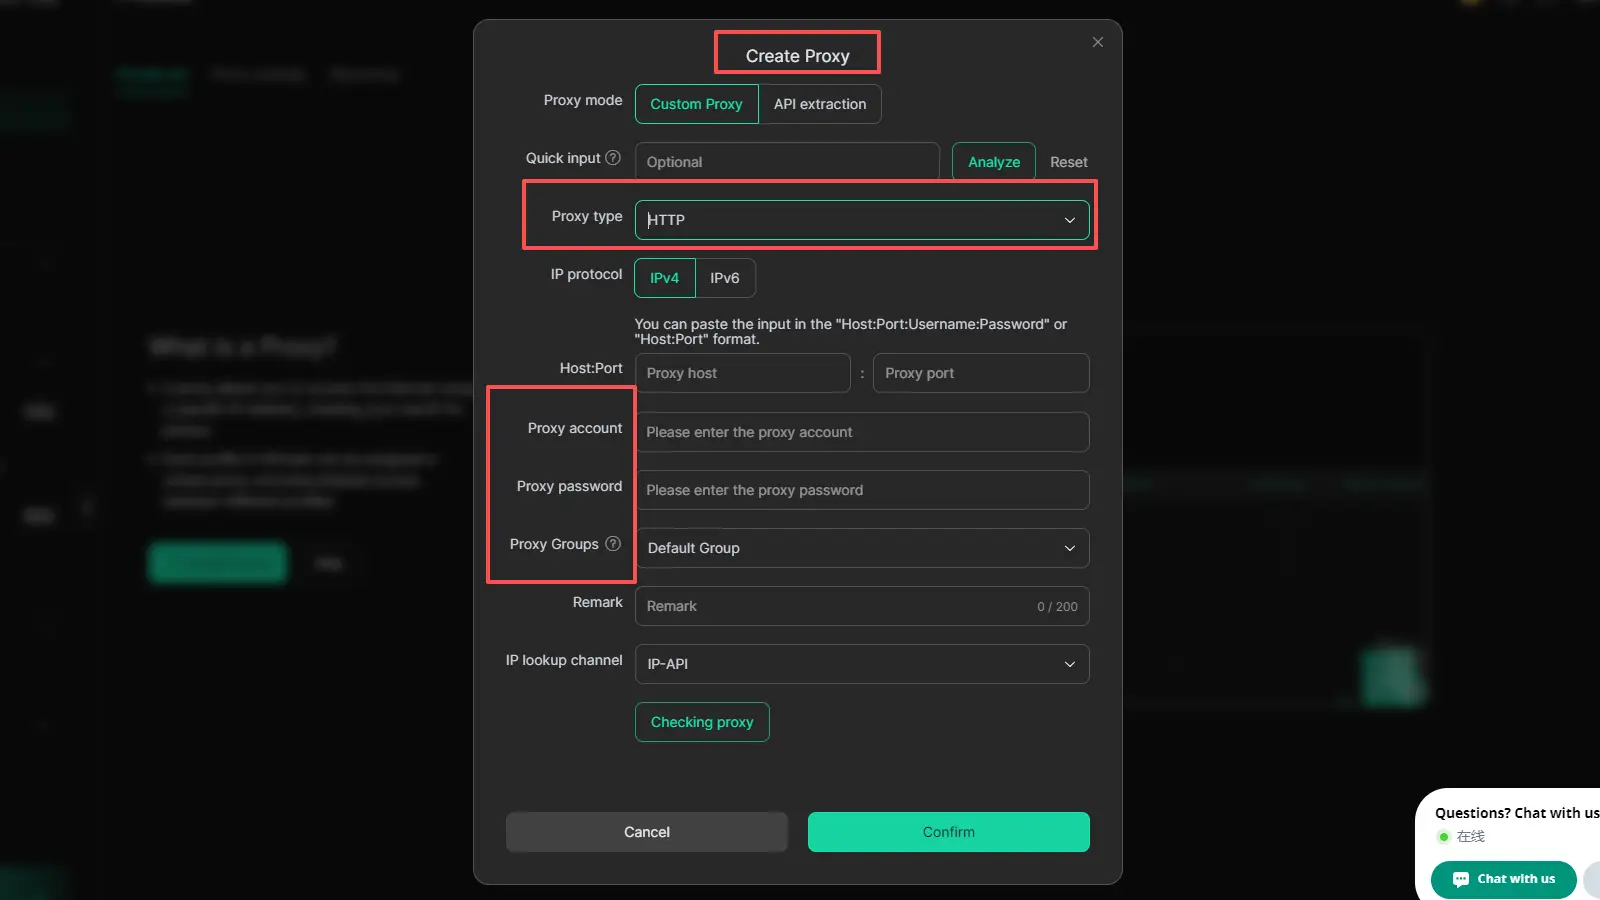Select the IPv4 protocol option
Image resolution: width=1600 pixels, height=900 pixels.
point(664,278)
